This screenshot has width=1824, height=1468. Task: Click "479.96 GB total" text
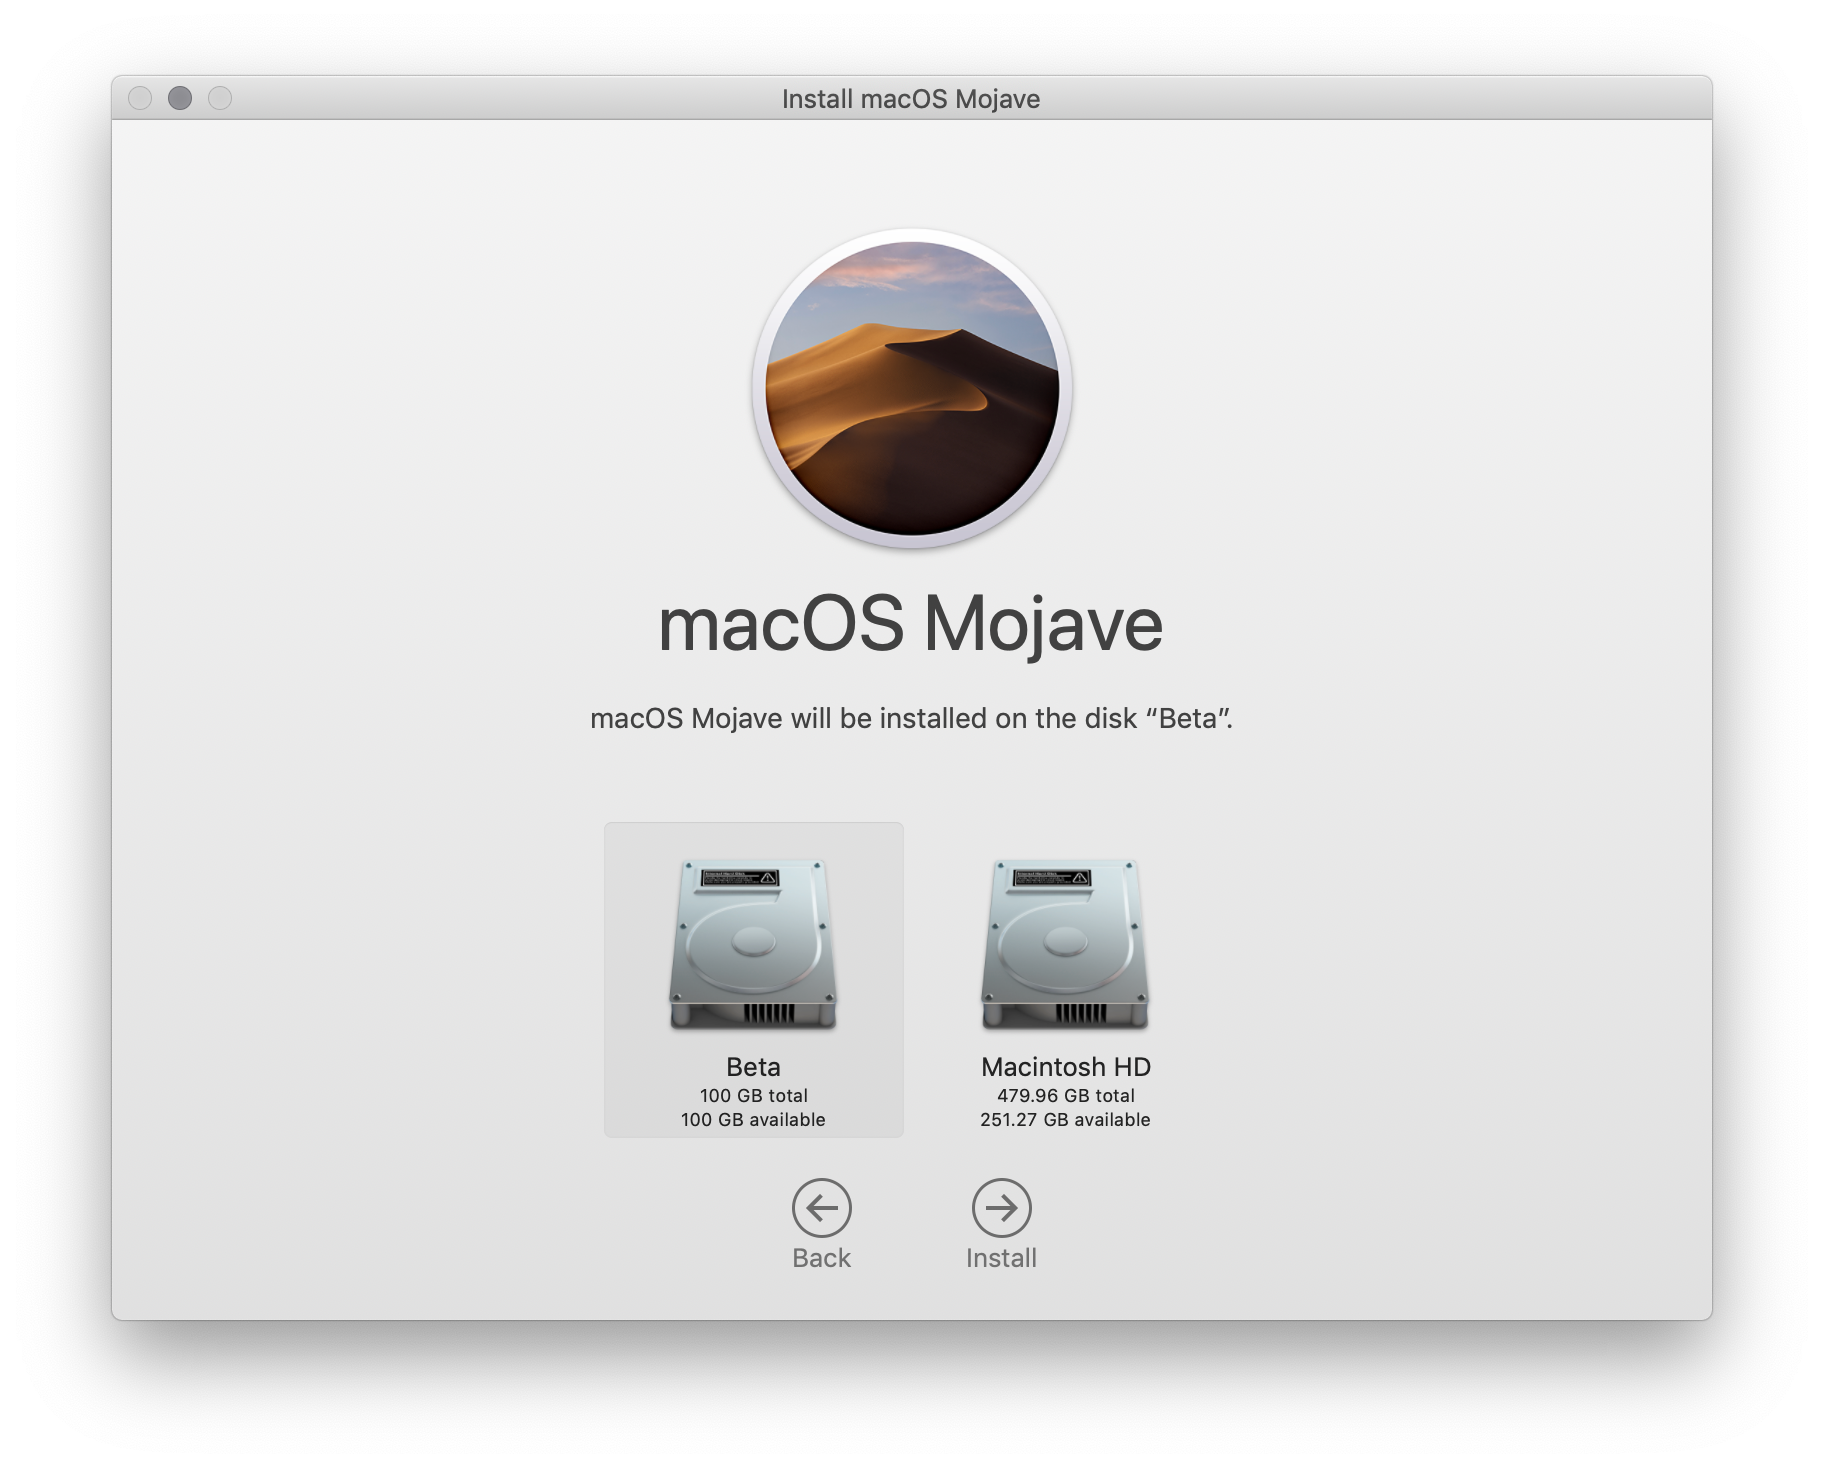[1066, 1096]
